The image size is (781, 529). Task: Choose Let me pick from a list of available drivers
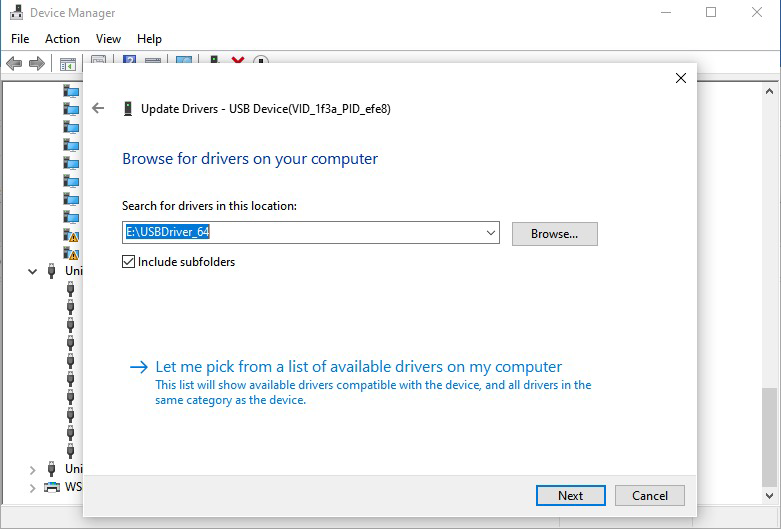coord(359,367)
